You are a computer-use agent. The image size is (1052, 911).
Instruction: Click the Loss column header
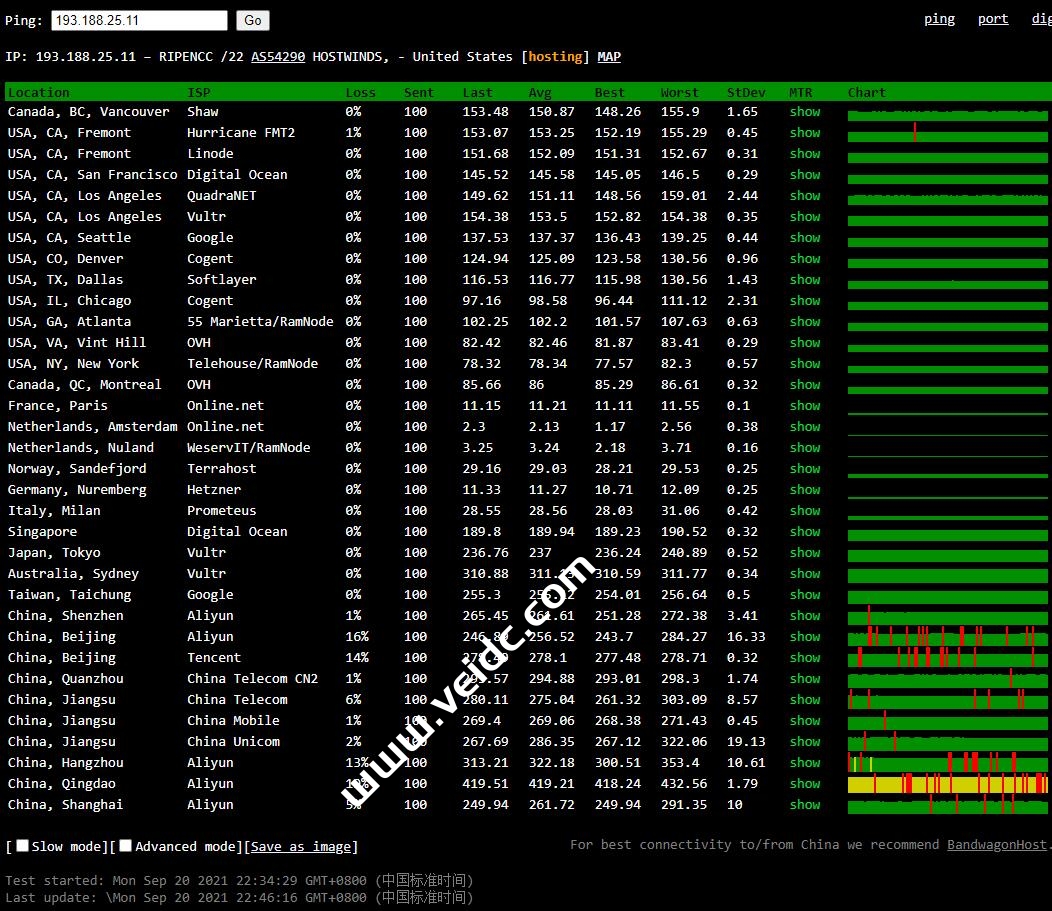click(360, 93)
